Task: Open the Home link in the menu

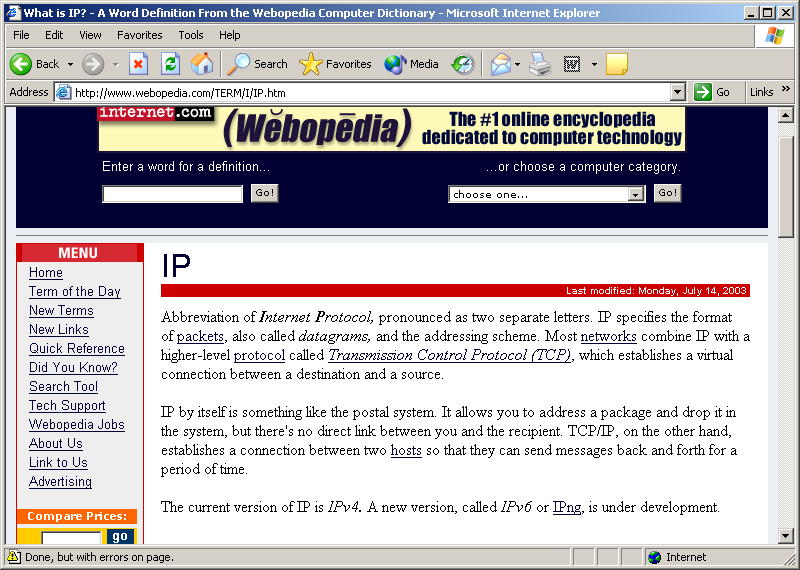Action: tap(46, 272)
